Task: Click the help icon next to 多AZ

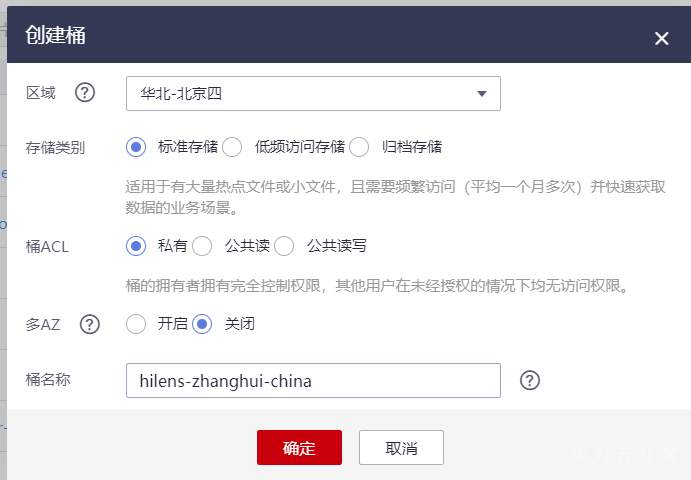Action: (x=89, y=324)
